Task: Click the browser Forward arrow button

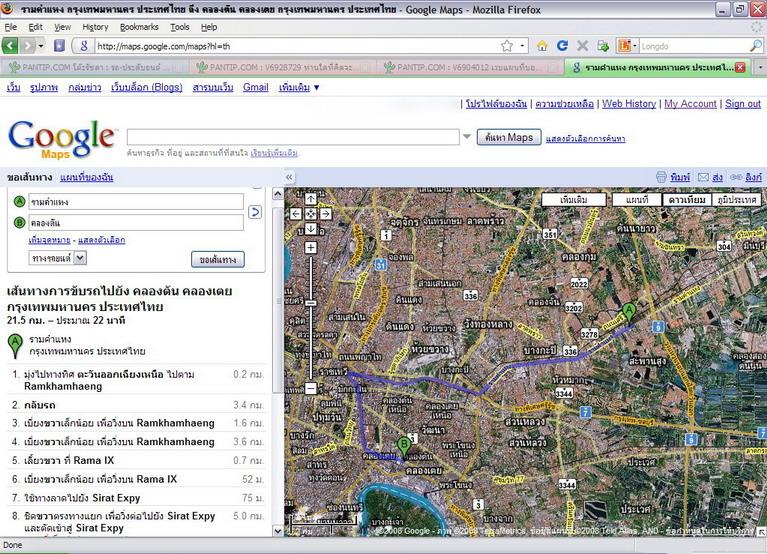Action: click(27, 46)
